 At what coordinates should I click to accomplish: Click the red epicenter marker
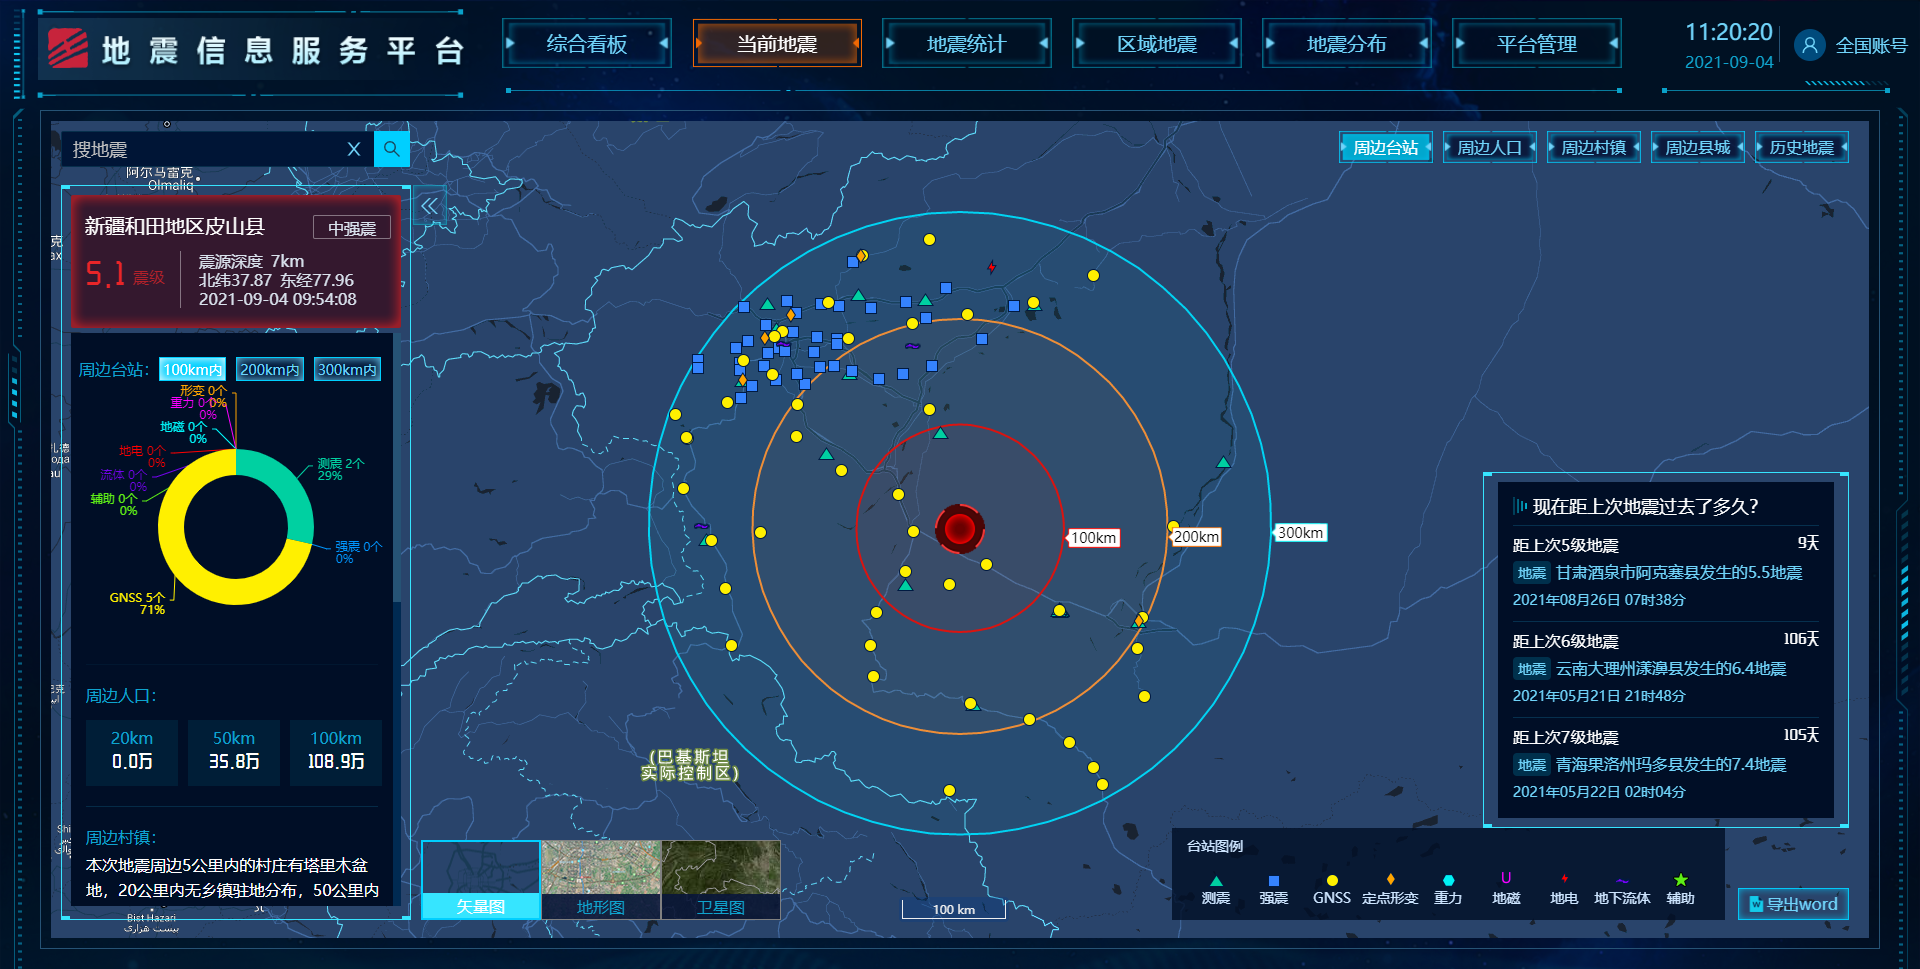click(x=960, y=529)
